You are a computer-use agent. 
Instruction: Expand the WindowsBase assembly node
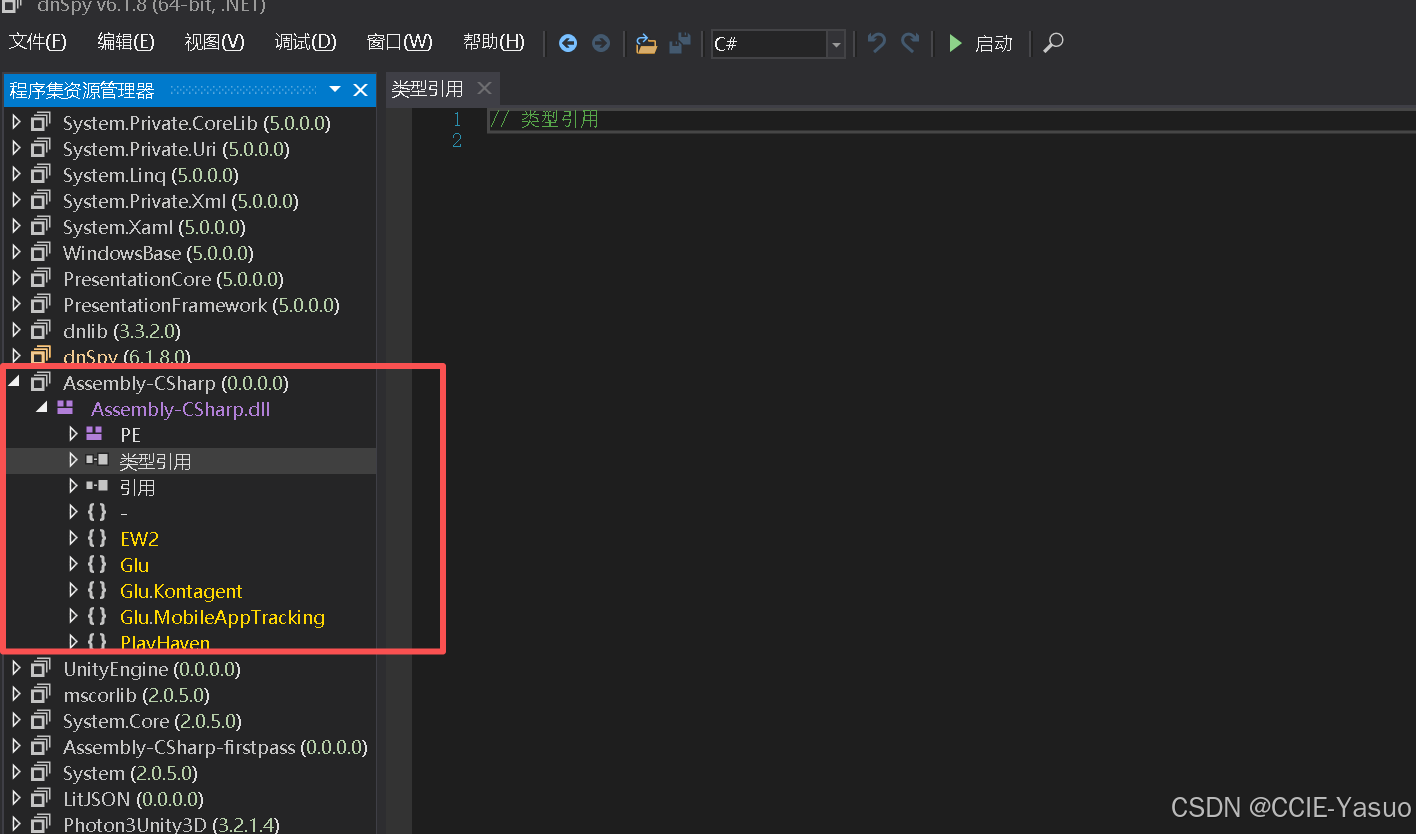click(x=16, y=252)
